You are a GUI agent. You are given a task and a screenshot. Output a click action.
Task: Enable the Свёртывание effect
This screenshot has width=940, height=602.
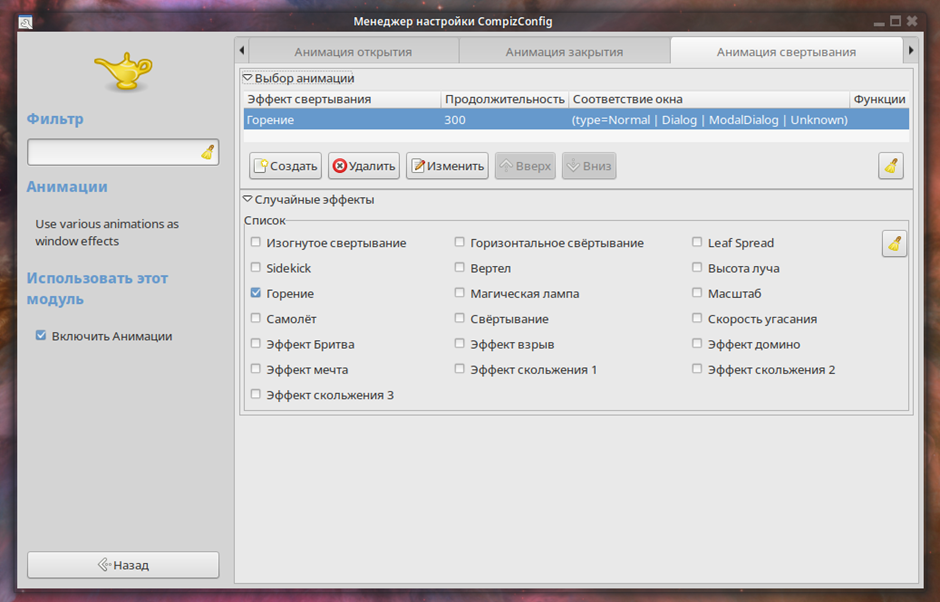[460, 318]
